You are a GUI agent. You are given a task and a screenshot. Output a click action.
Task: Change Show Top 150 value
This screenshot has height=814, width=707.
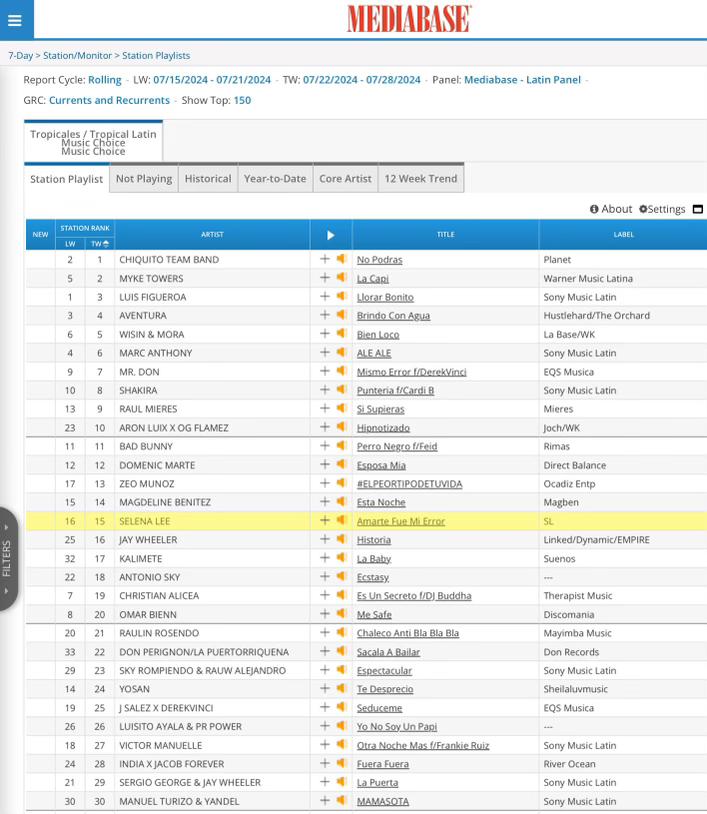242,100
